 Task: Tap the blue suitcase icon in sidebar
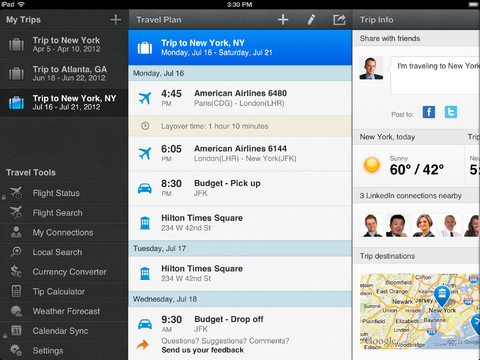[16, 103]
